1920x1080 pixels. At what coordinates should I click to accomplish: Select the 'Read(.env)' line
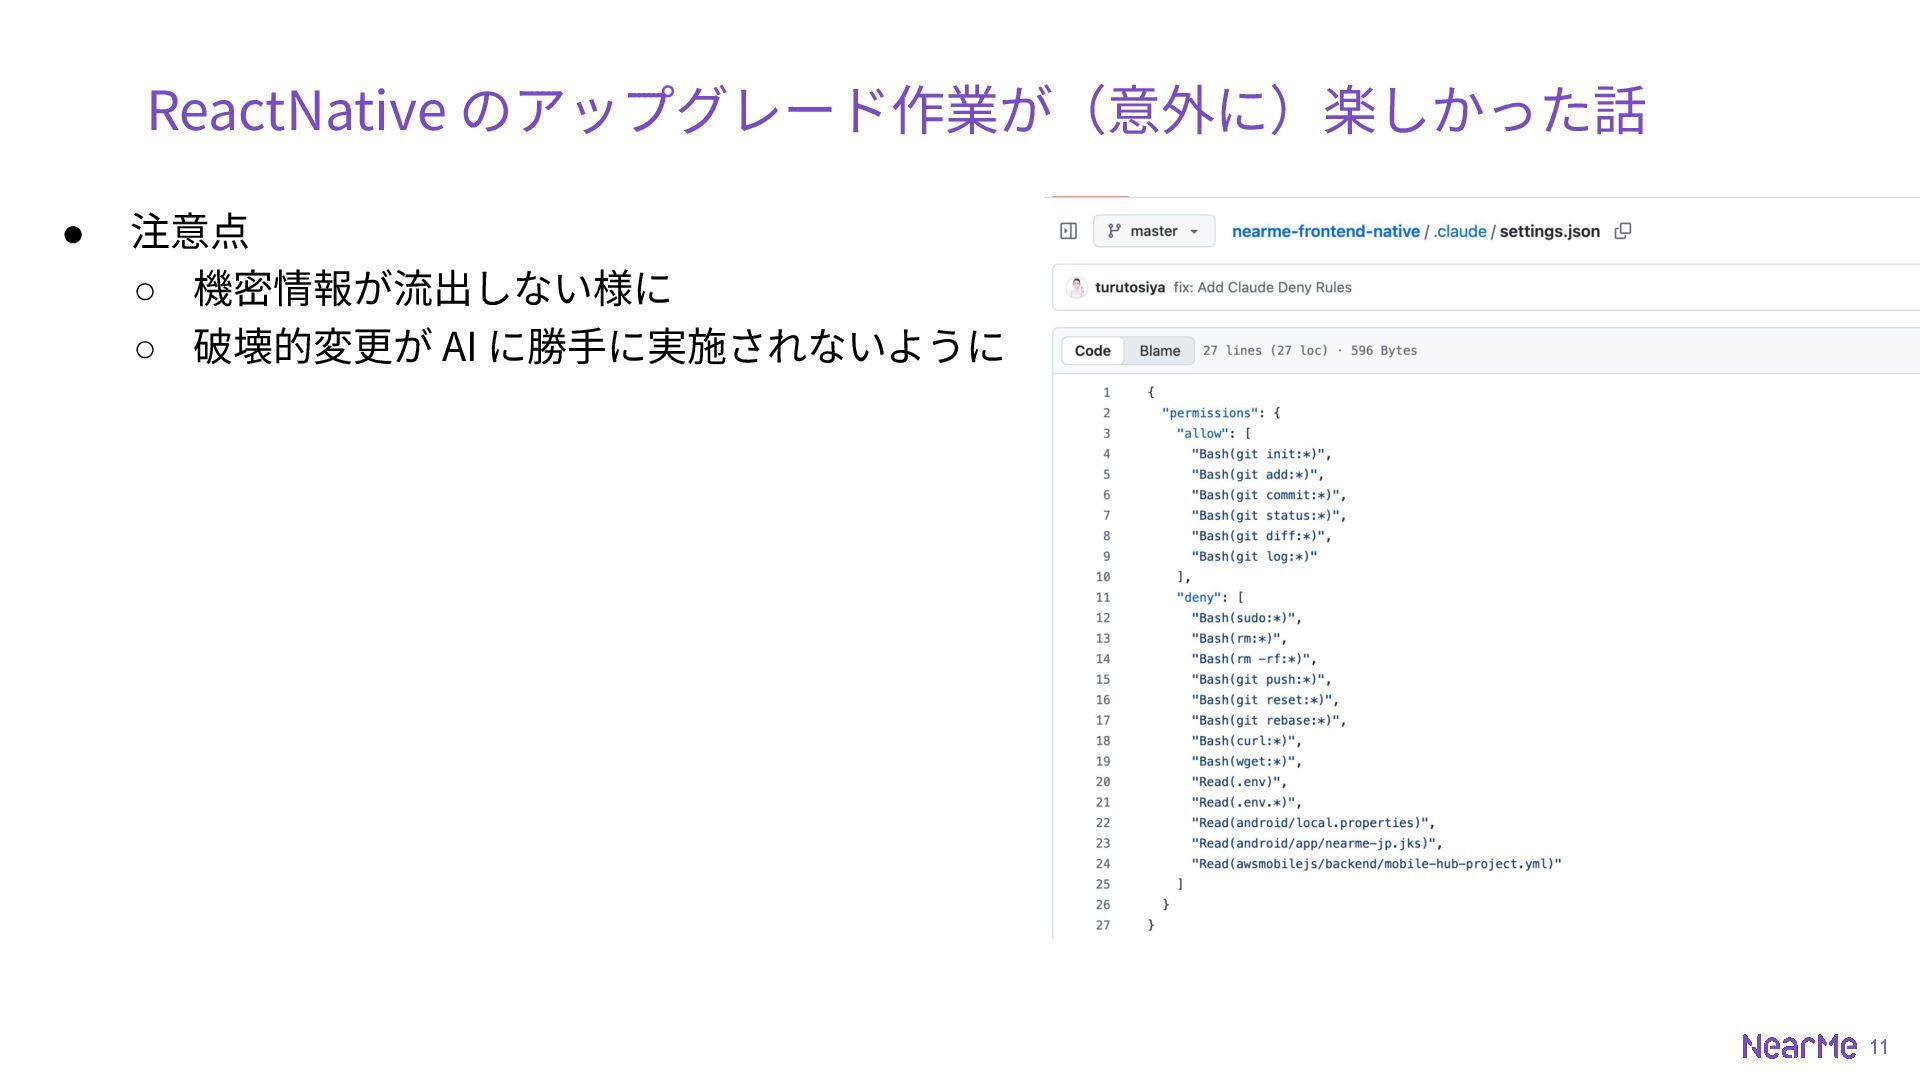1239,782
